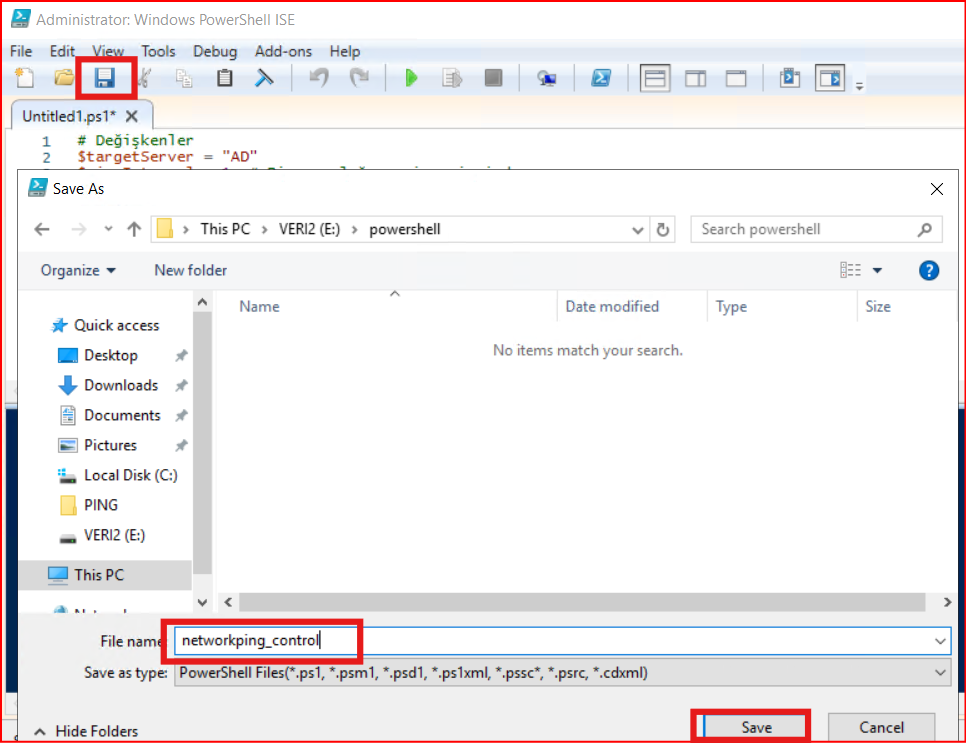The height and width of the screenshot is (743, 966).
Task: Click the Open folder toolbar icon
Action: pos(64,78)
